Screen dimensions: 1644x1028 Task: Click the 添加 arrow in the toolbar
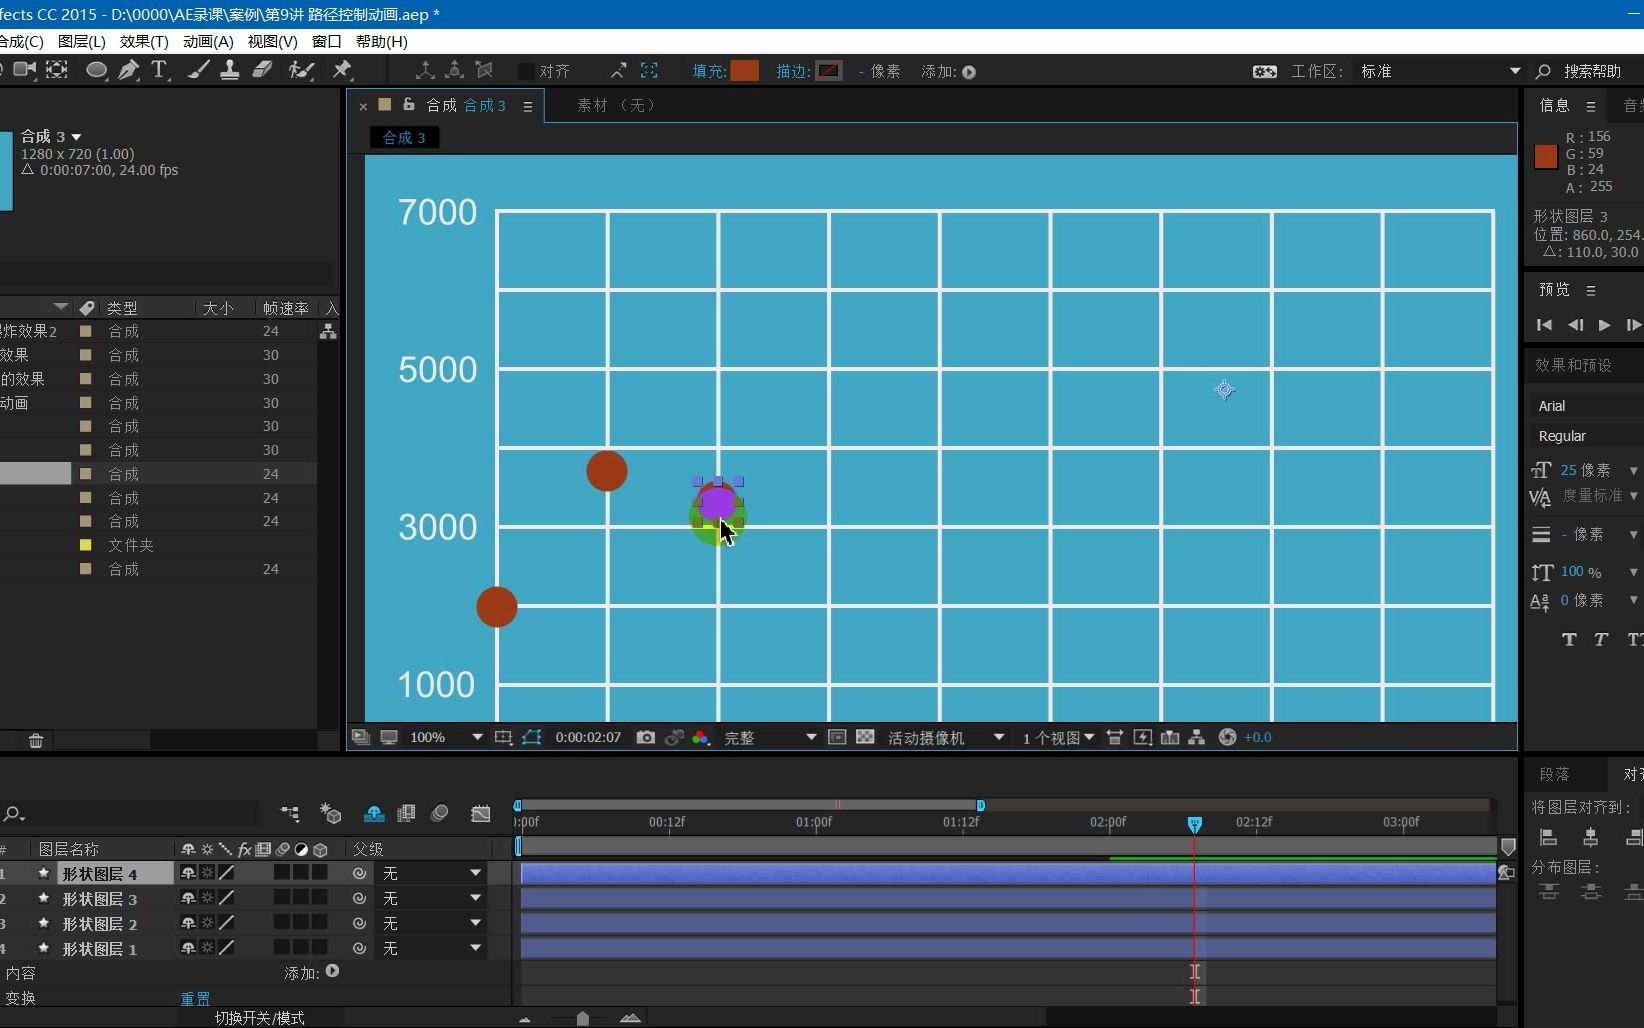click(x=969, y=72)
